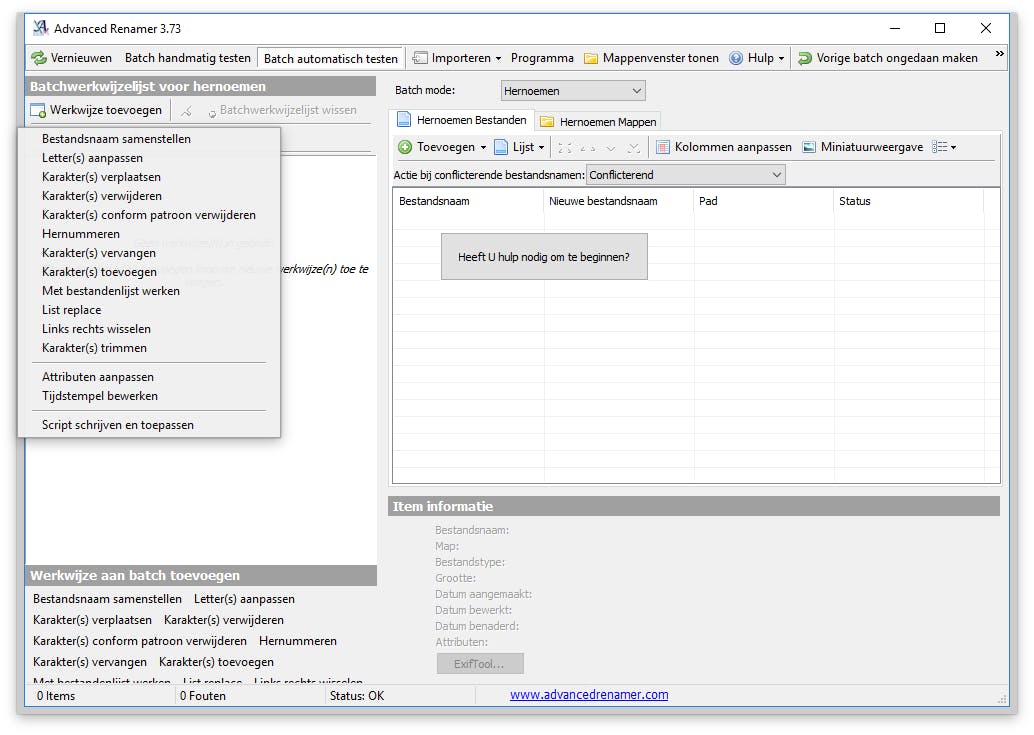The width and height of the screenshot is (1034, 735).
Task: Expand the view mode dropdown arrow
Action: [954, 148]
